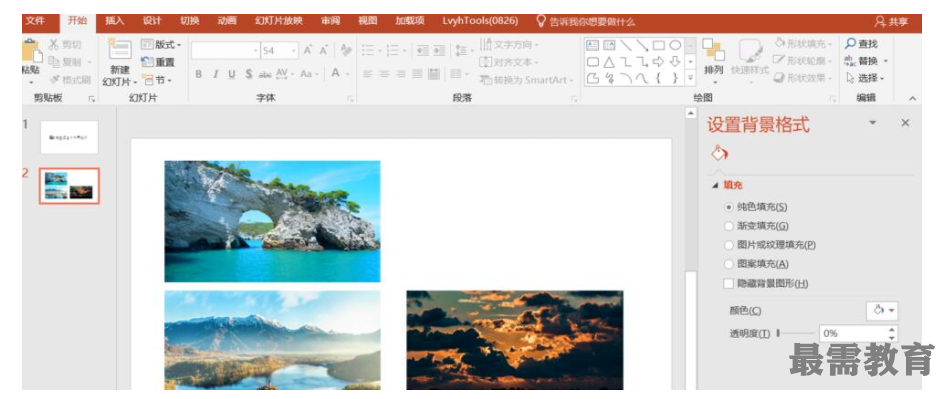Select the rounded rectangle shape
Viewport: 941px width, 399px height.
tap(592, 61)
